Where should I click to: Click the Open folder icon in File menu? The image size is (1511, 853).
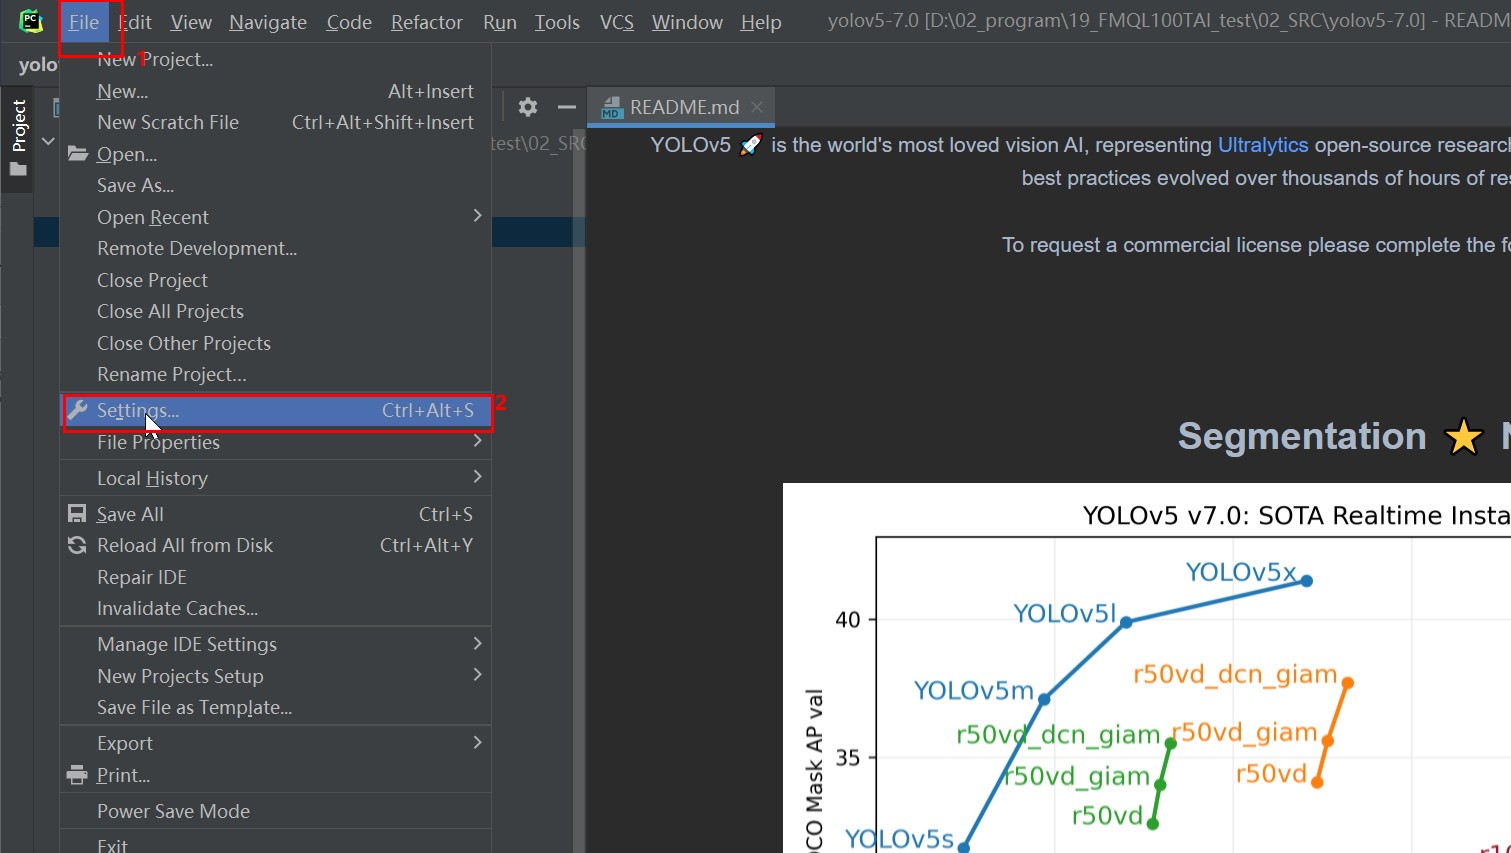click(x=77, y=154)
